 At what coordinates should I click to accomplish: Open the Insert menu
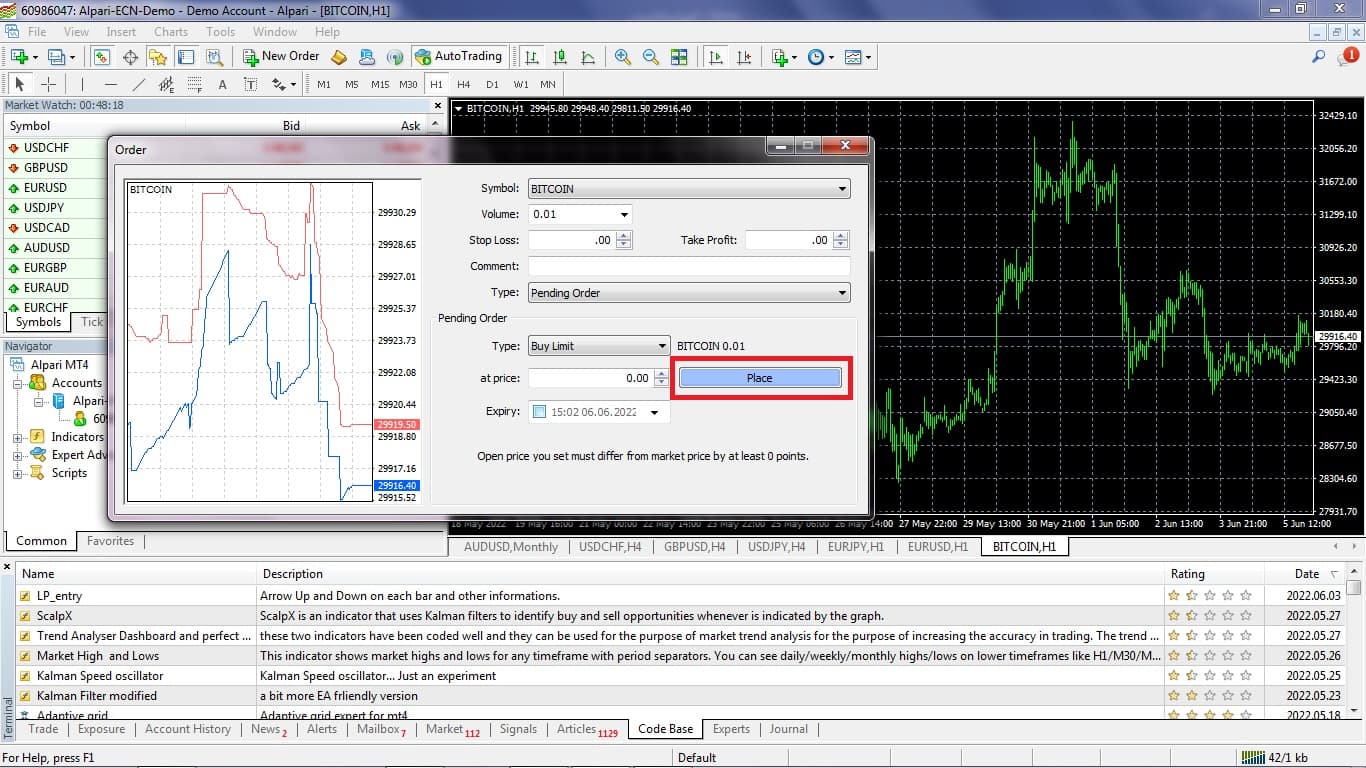point(121,32)
